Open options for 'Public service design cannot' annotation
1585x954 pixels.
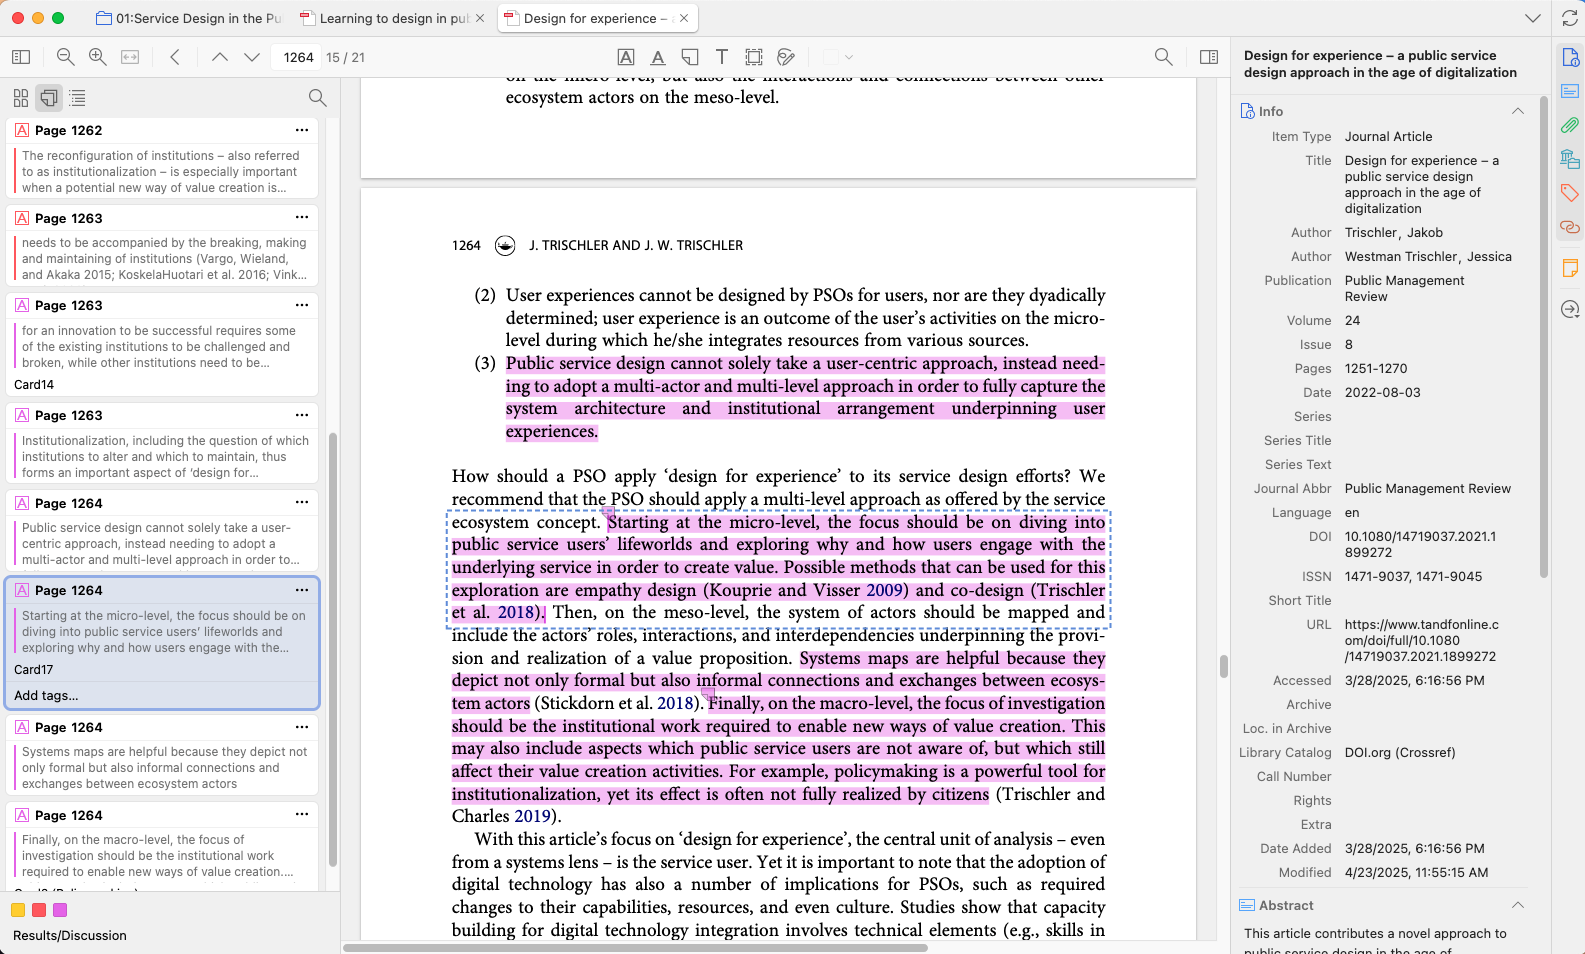pos(302,502)
